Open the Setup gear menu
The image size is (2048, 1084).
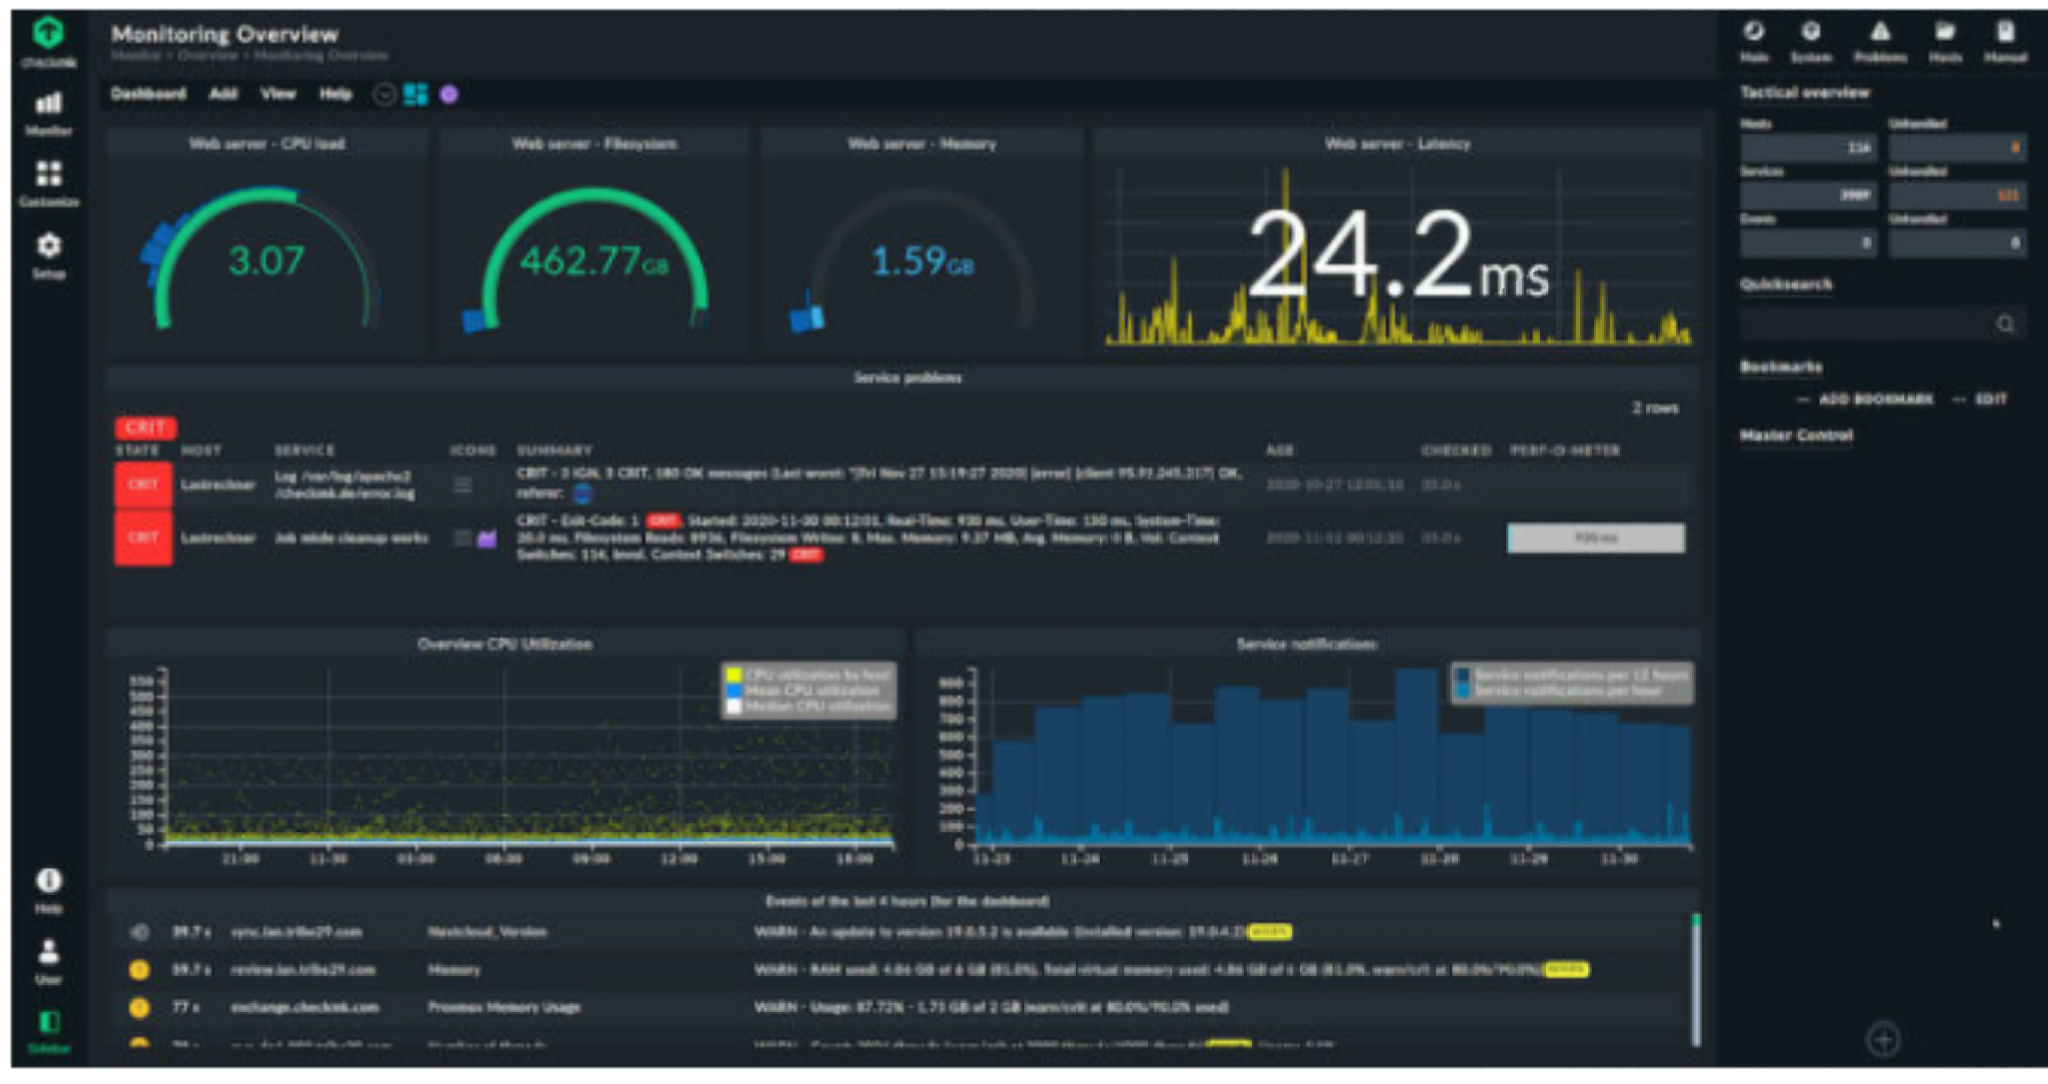point(48,255)
